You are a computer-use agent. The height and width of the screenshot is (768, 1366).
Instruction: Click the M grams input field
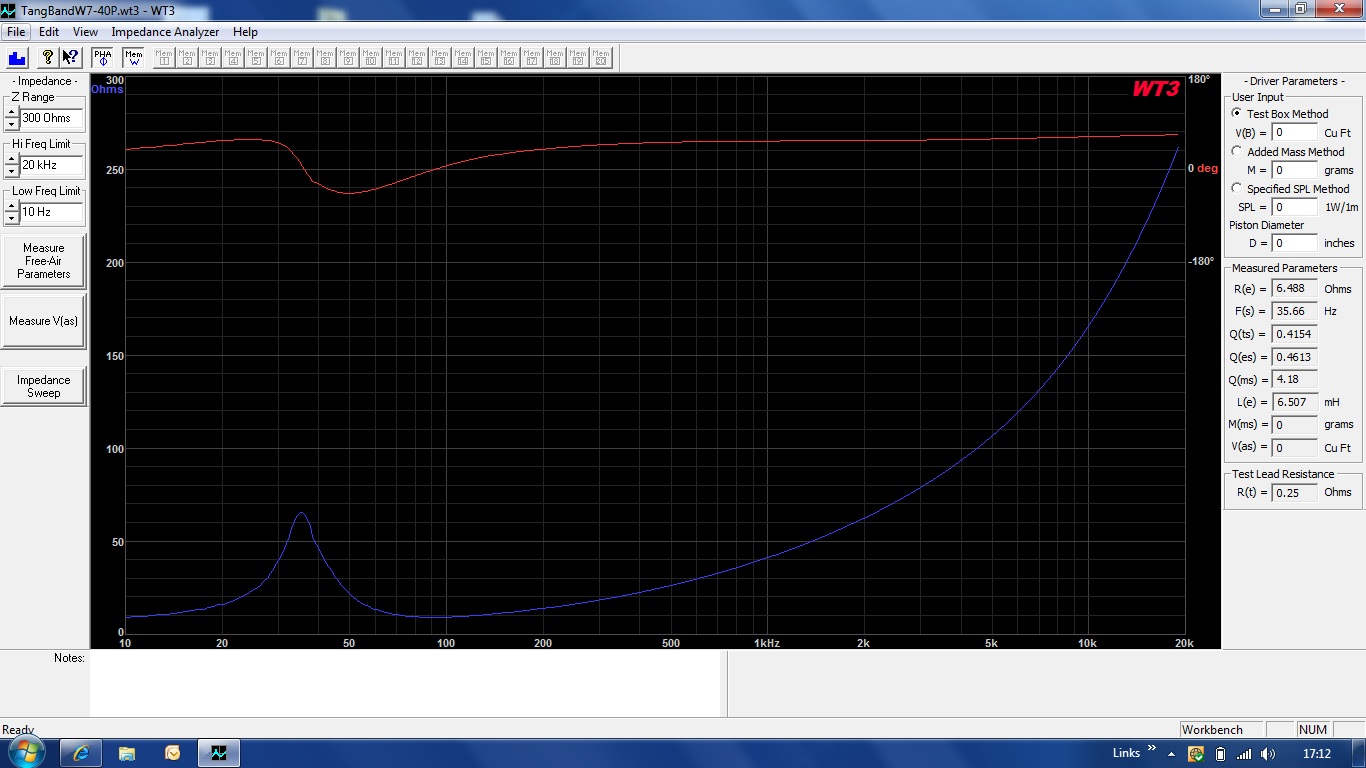1295,170
